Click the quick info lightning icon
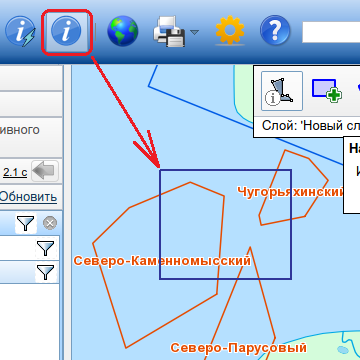Screen dimensions: 360x360 pyautogui.click(x=20, y=31)
